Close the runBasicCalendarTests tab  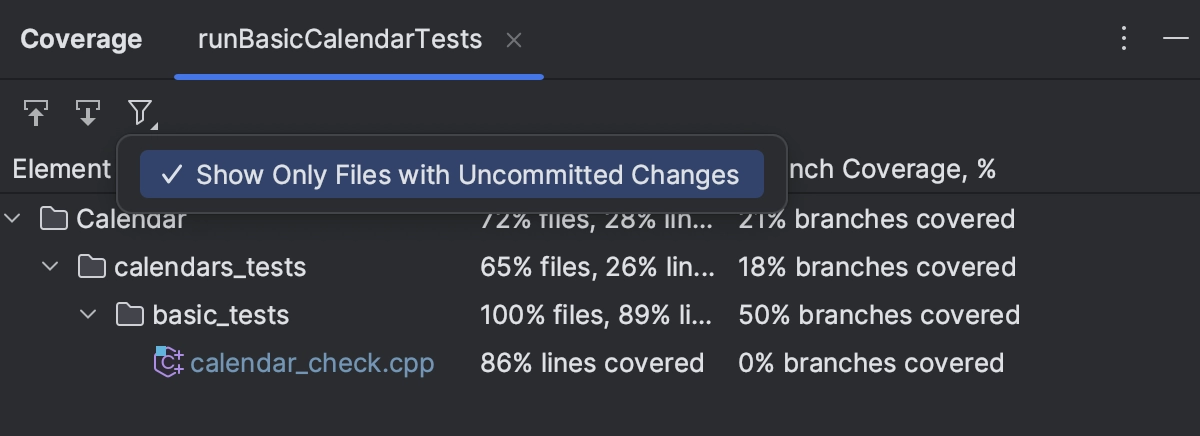(x=514, y=41)
